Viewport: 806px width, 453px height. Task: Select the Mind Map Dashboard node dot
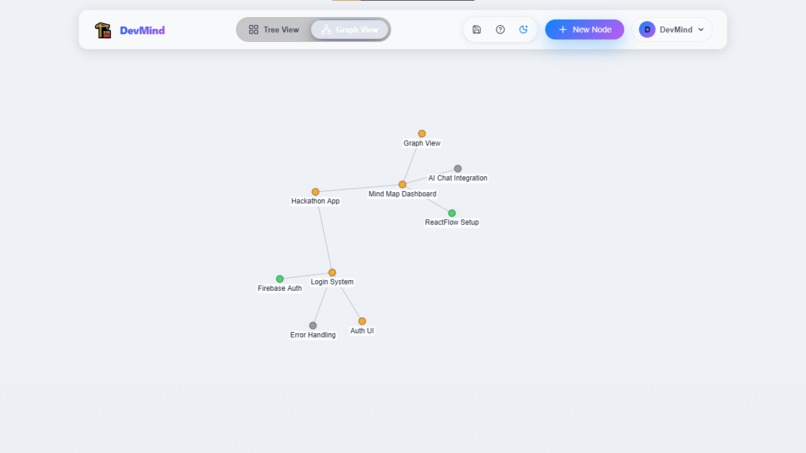pyautogui.click(x=402, y=185)
